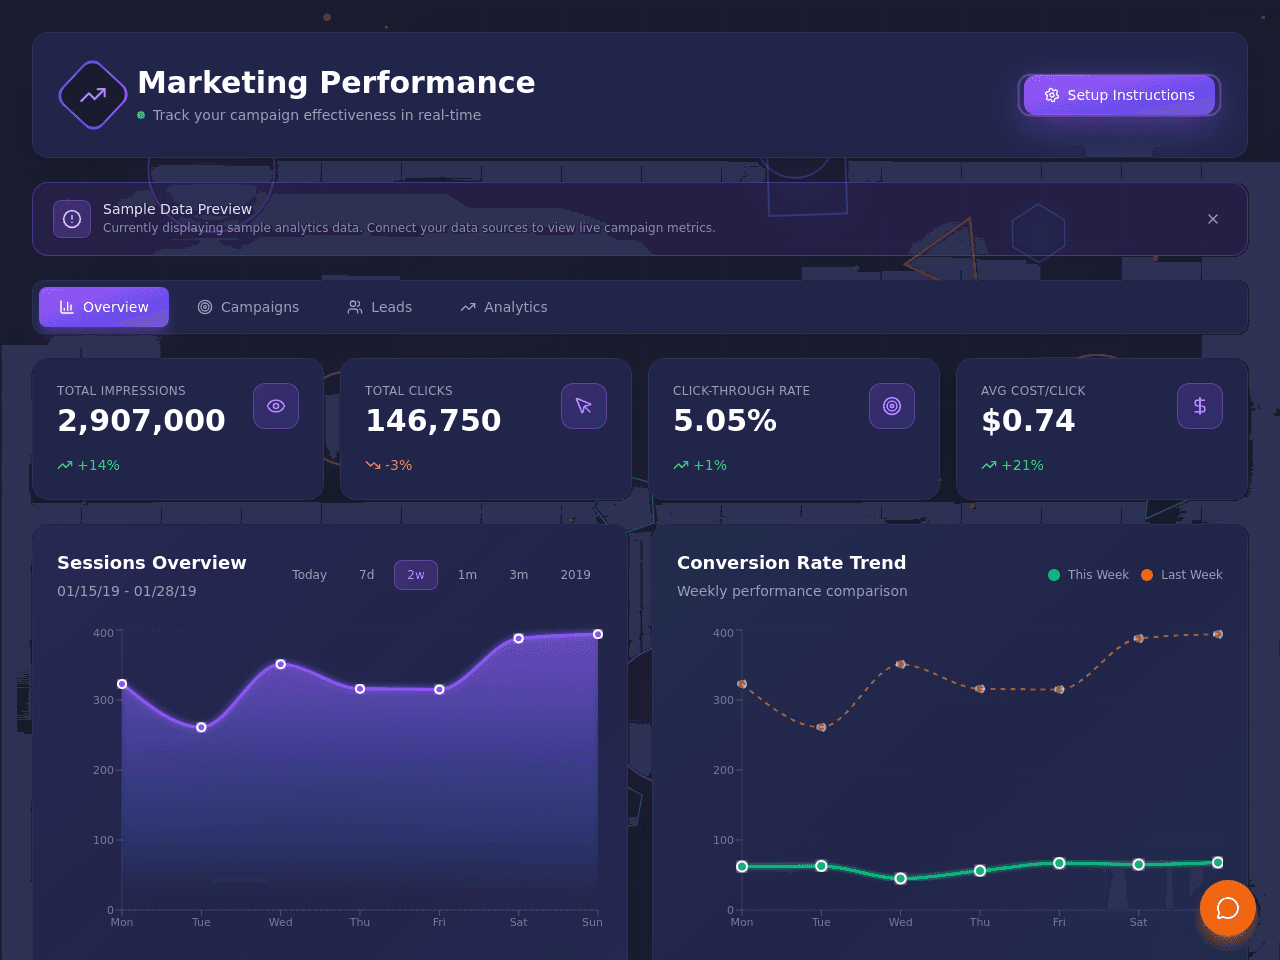The image size is (1280, 960).
Task: Open the Analytics tab
Action: point(504,307)
